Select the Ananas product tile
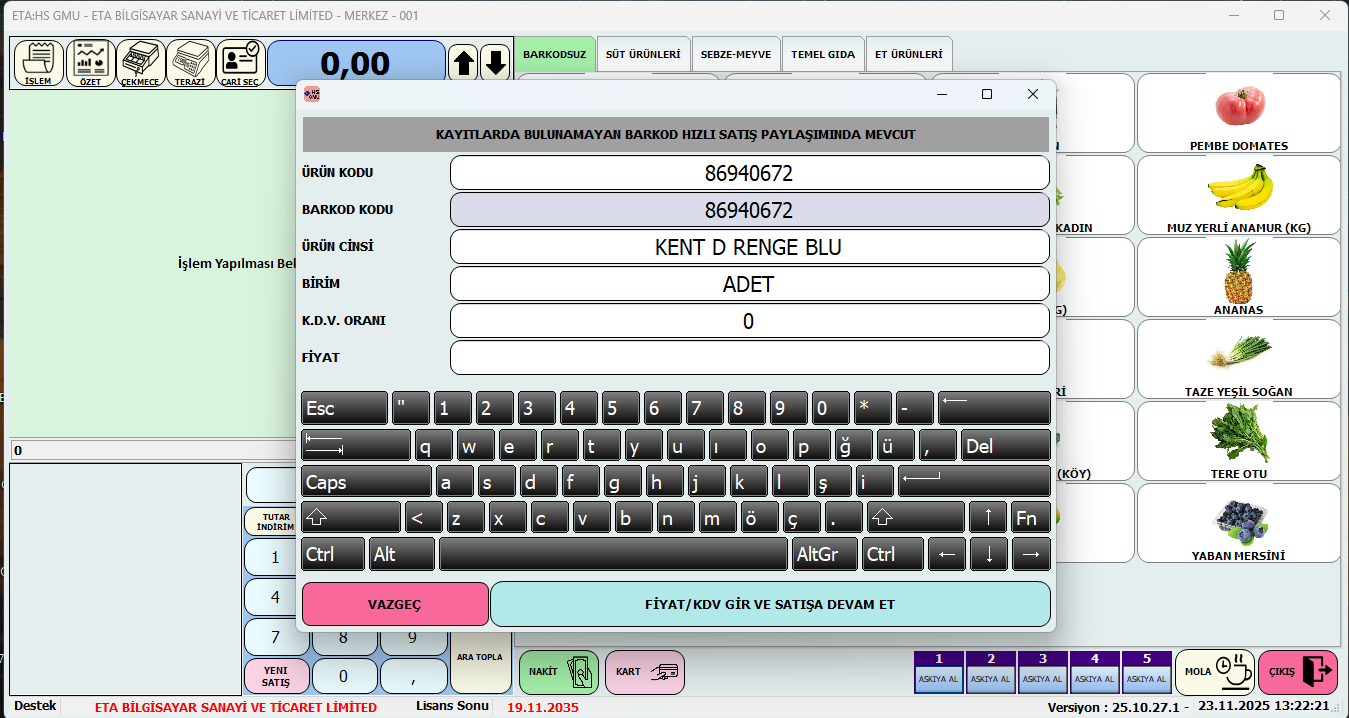1349x718 pixels. (1238, 278)
